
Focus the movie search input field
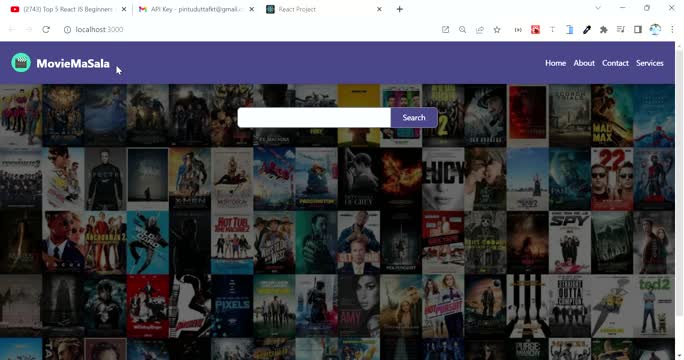click(314, 117)
